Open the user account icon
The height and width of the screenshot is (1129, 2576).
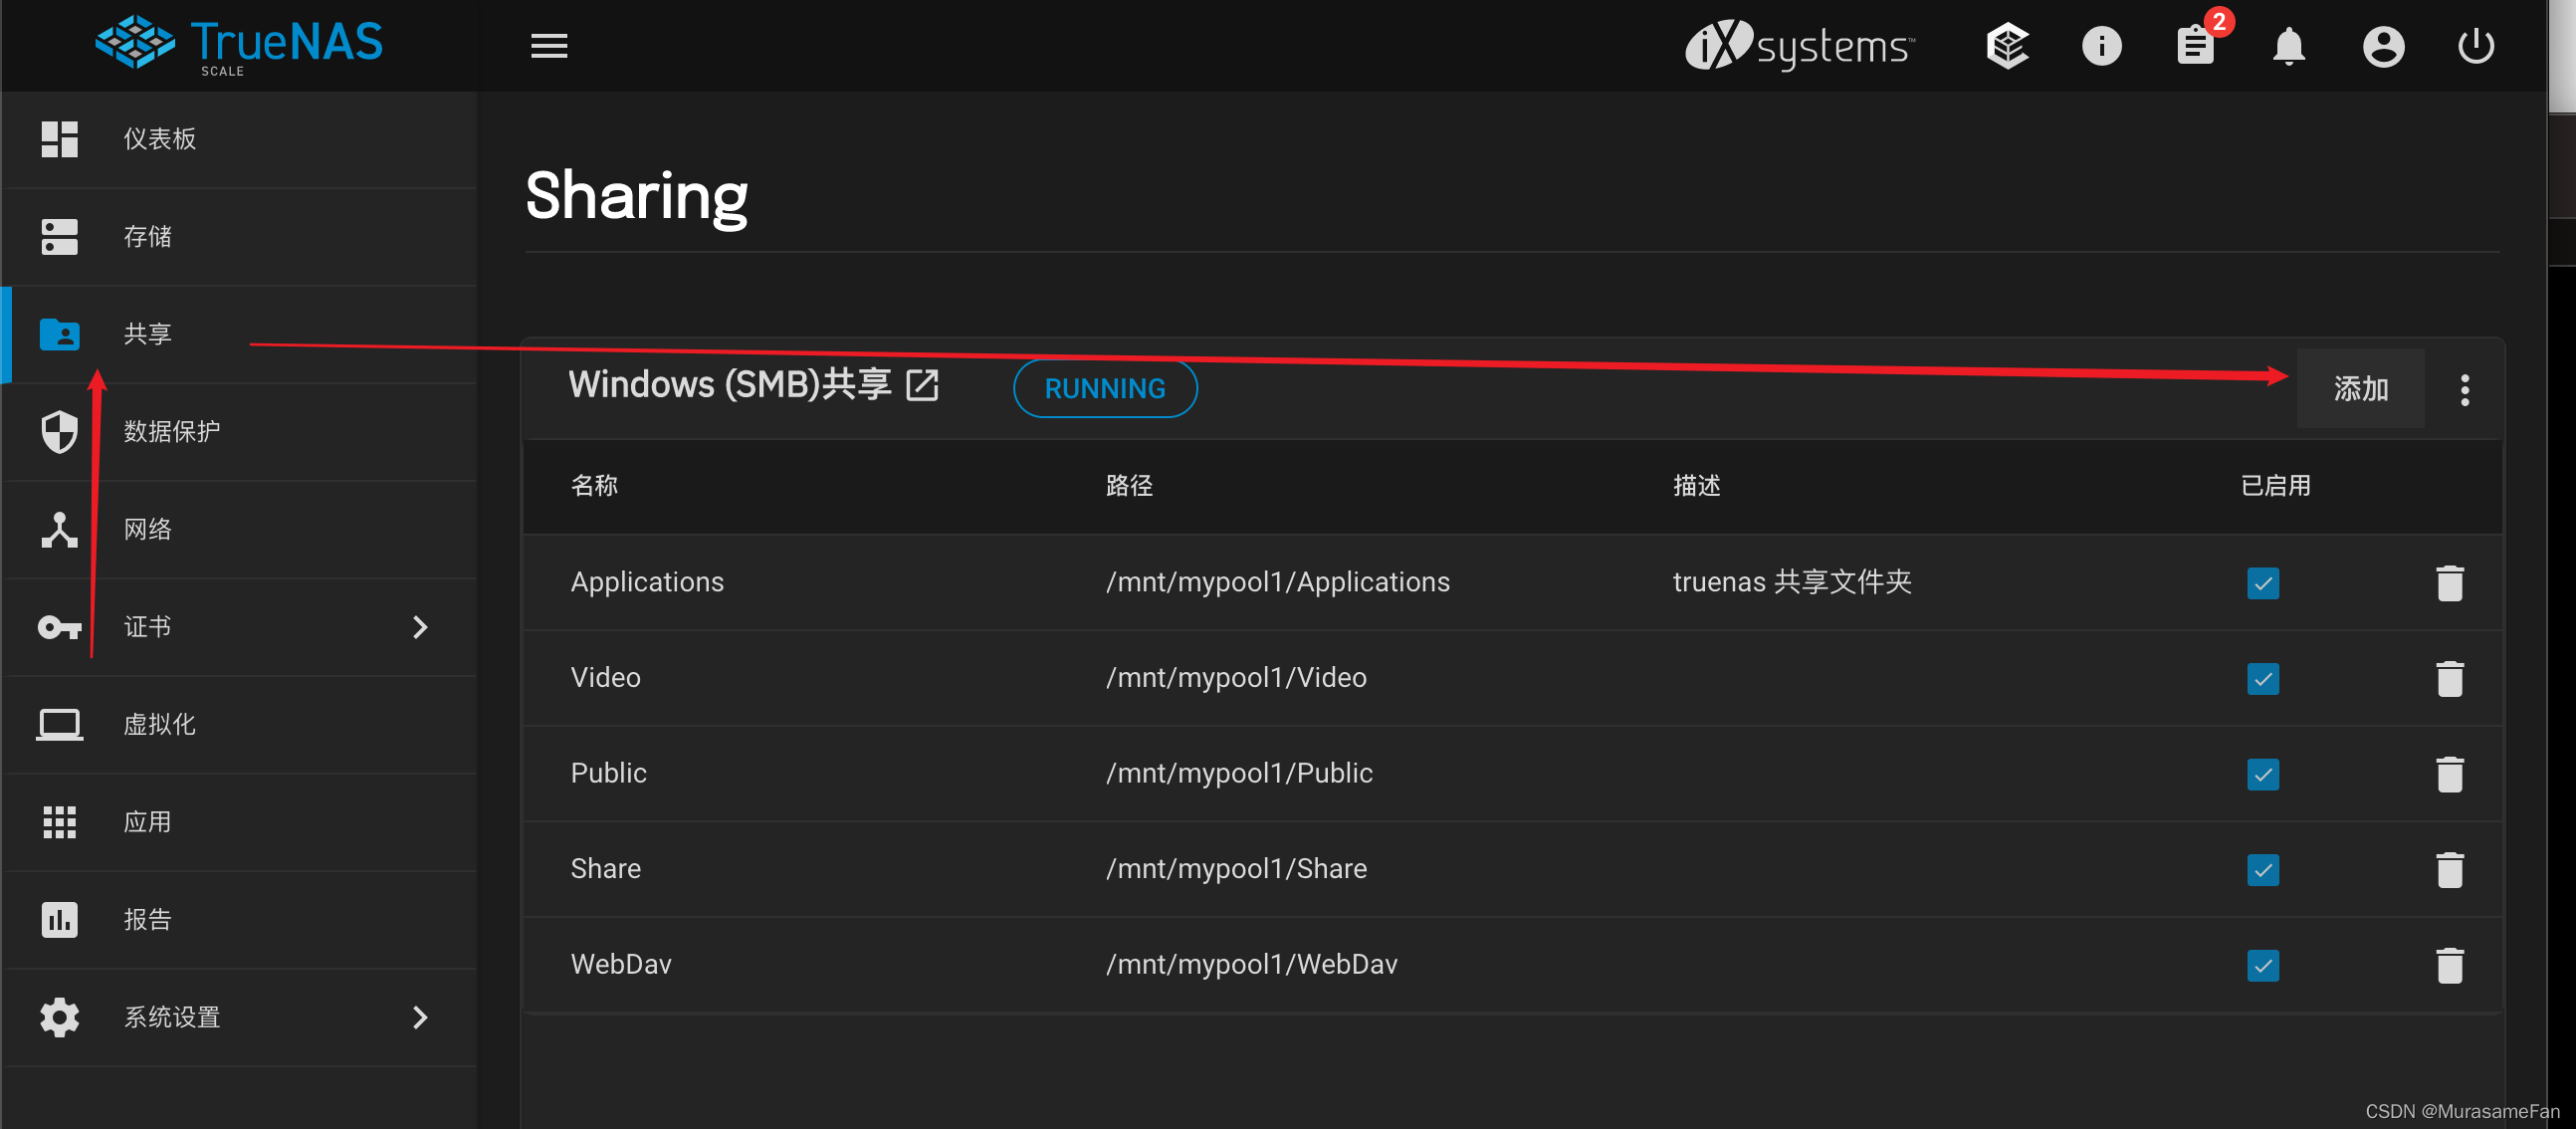click(2383, 46)
